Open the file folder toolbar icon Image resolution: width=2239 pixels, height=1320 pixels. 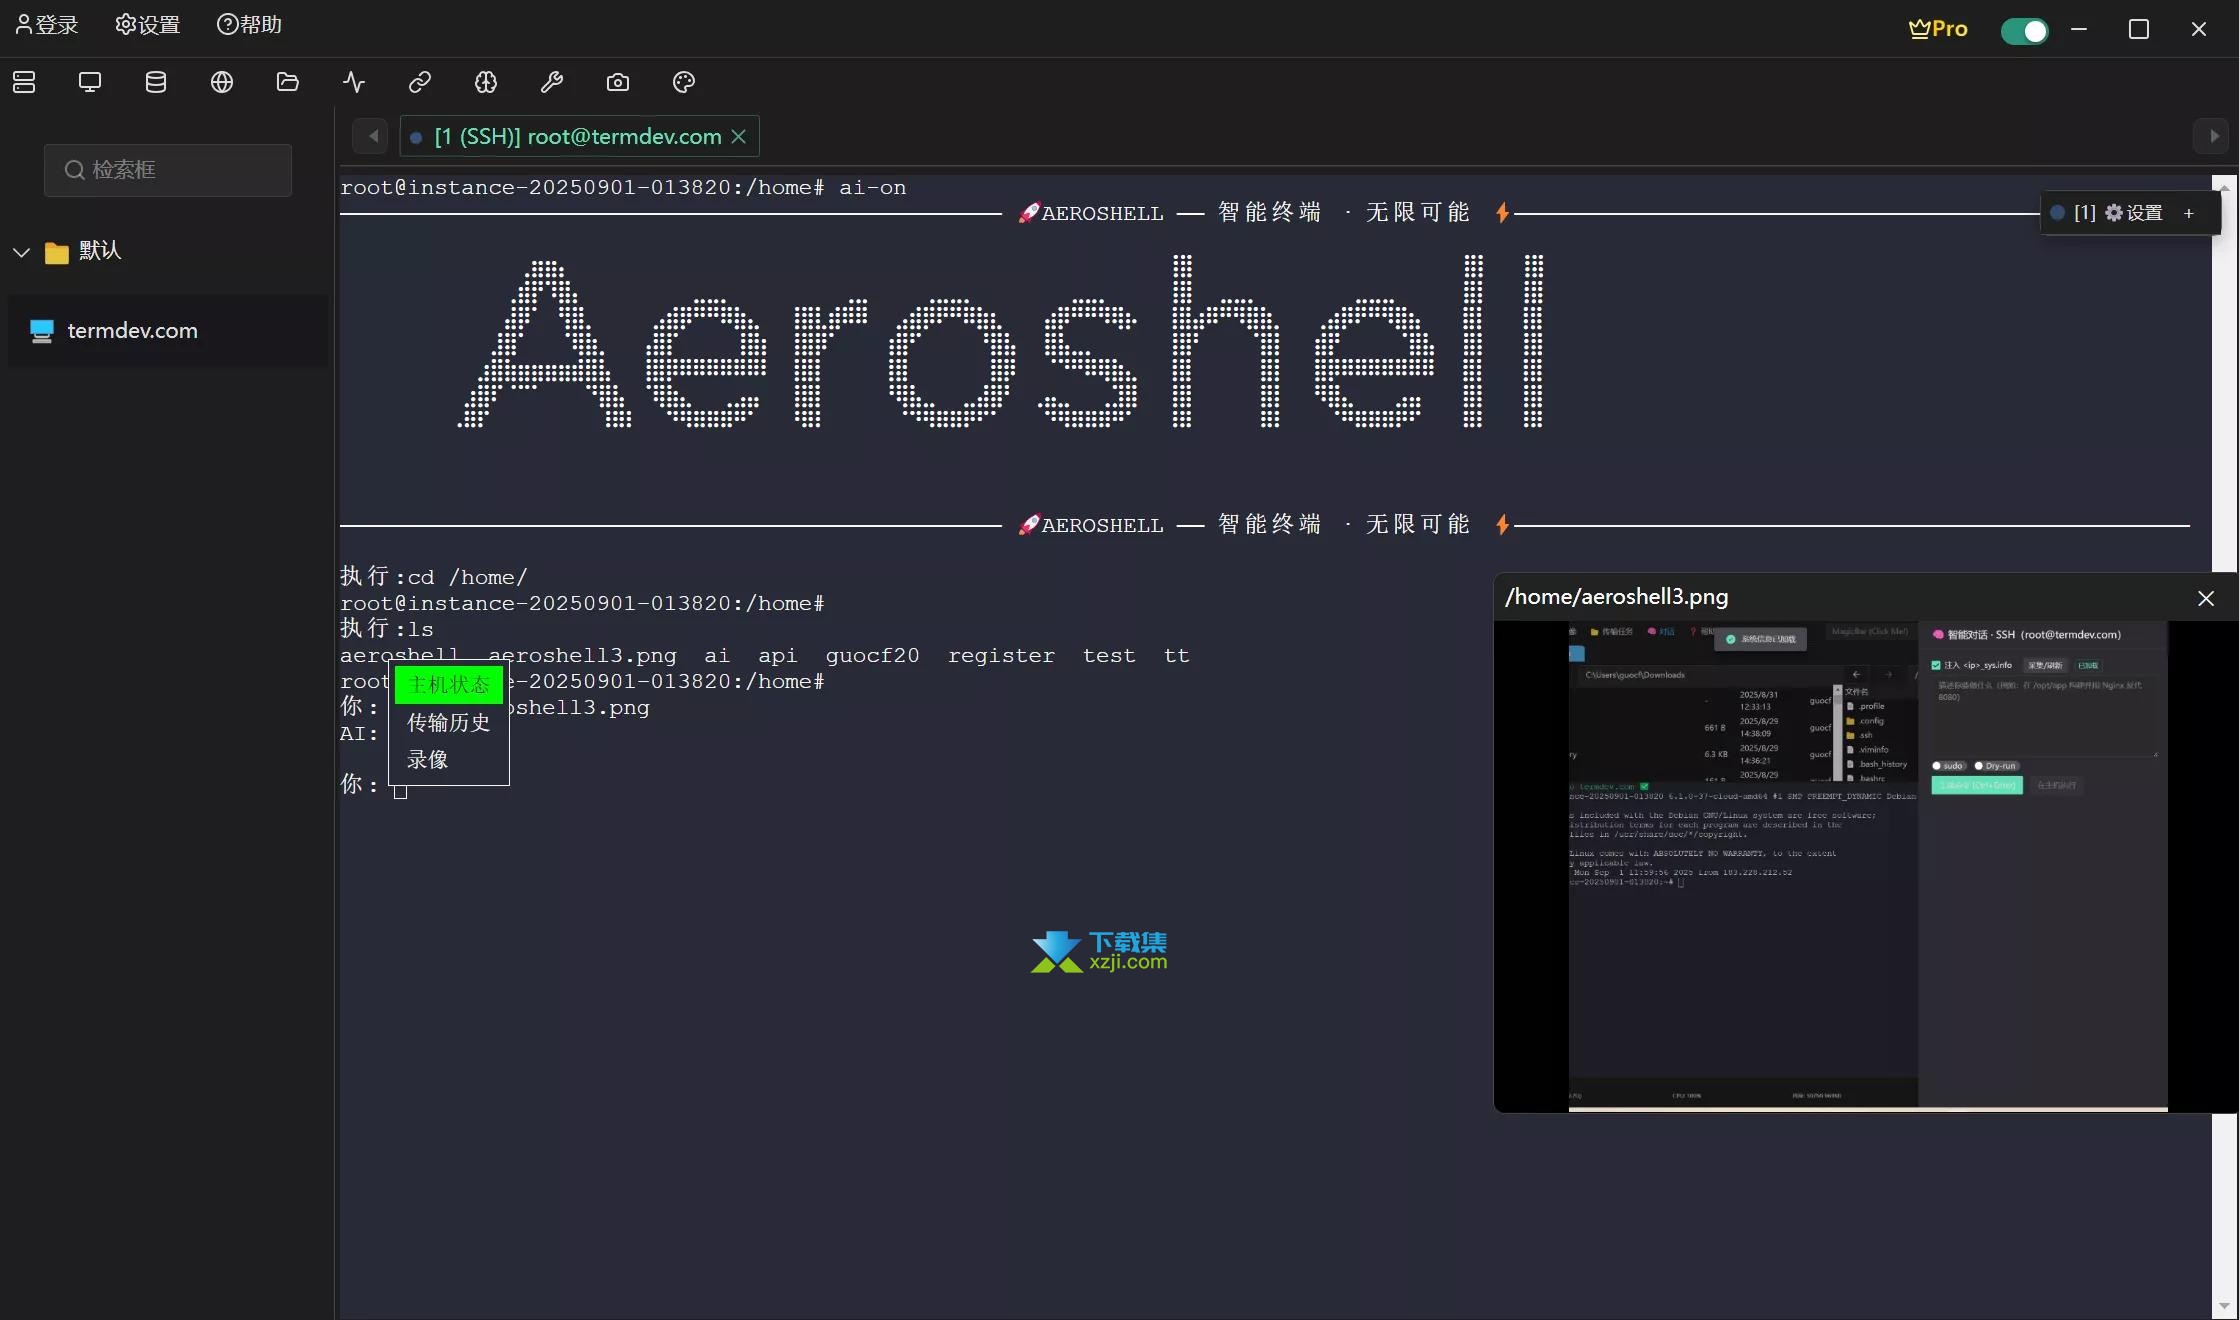288,82
